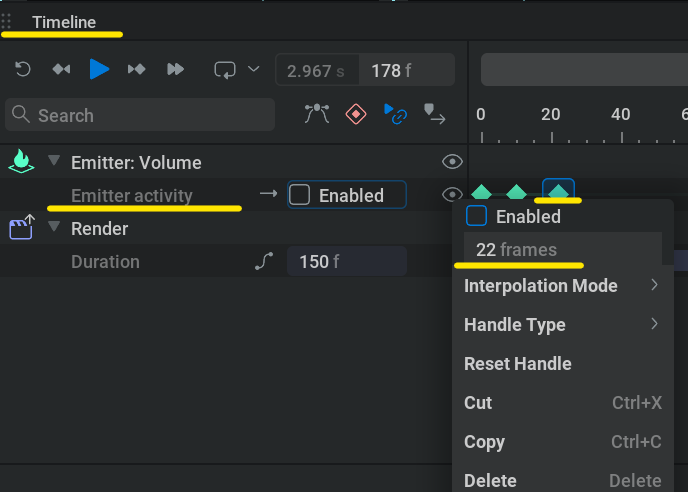Screen dimensions: 688x492
Task: Toggle the playback link icon
Action: pos(395,114)
